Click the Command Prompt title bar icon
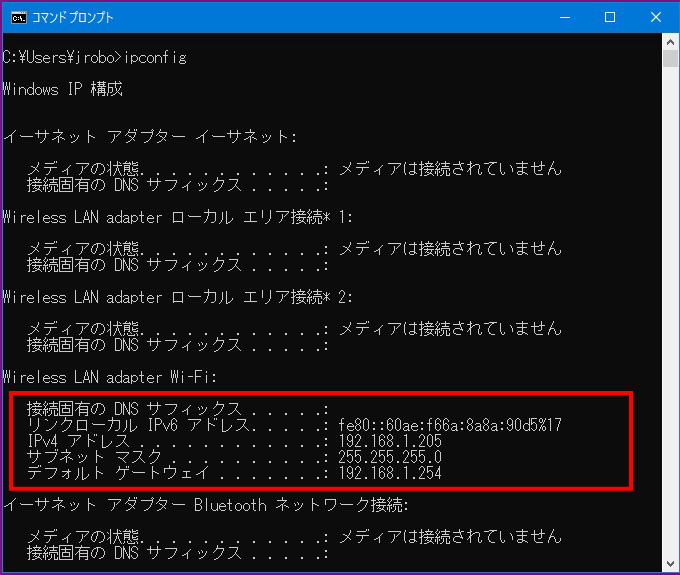This screenshot has width=680, height=575. pos(19,18)
